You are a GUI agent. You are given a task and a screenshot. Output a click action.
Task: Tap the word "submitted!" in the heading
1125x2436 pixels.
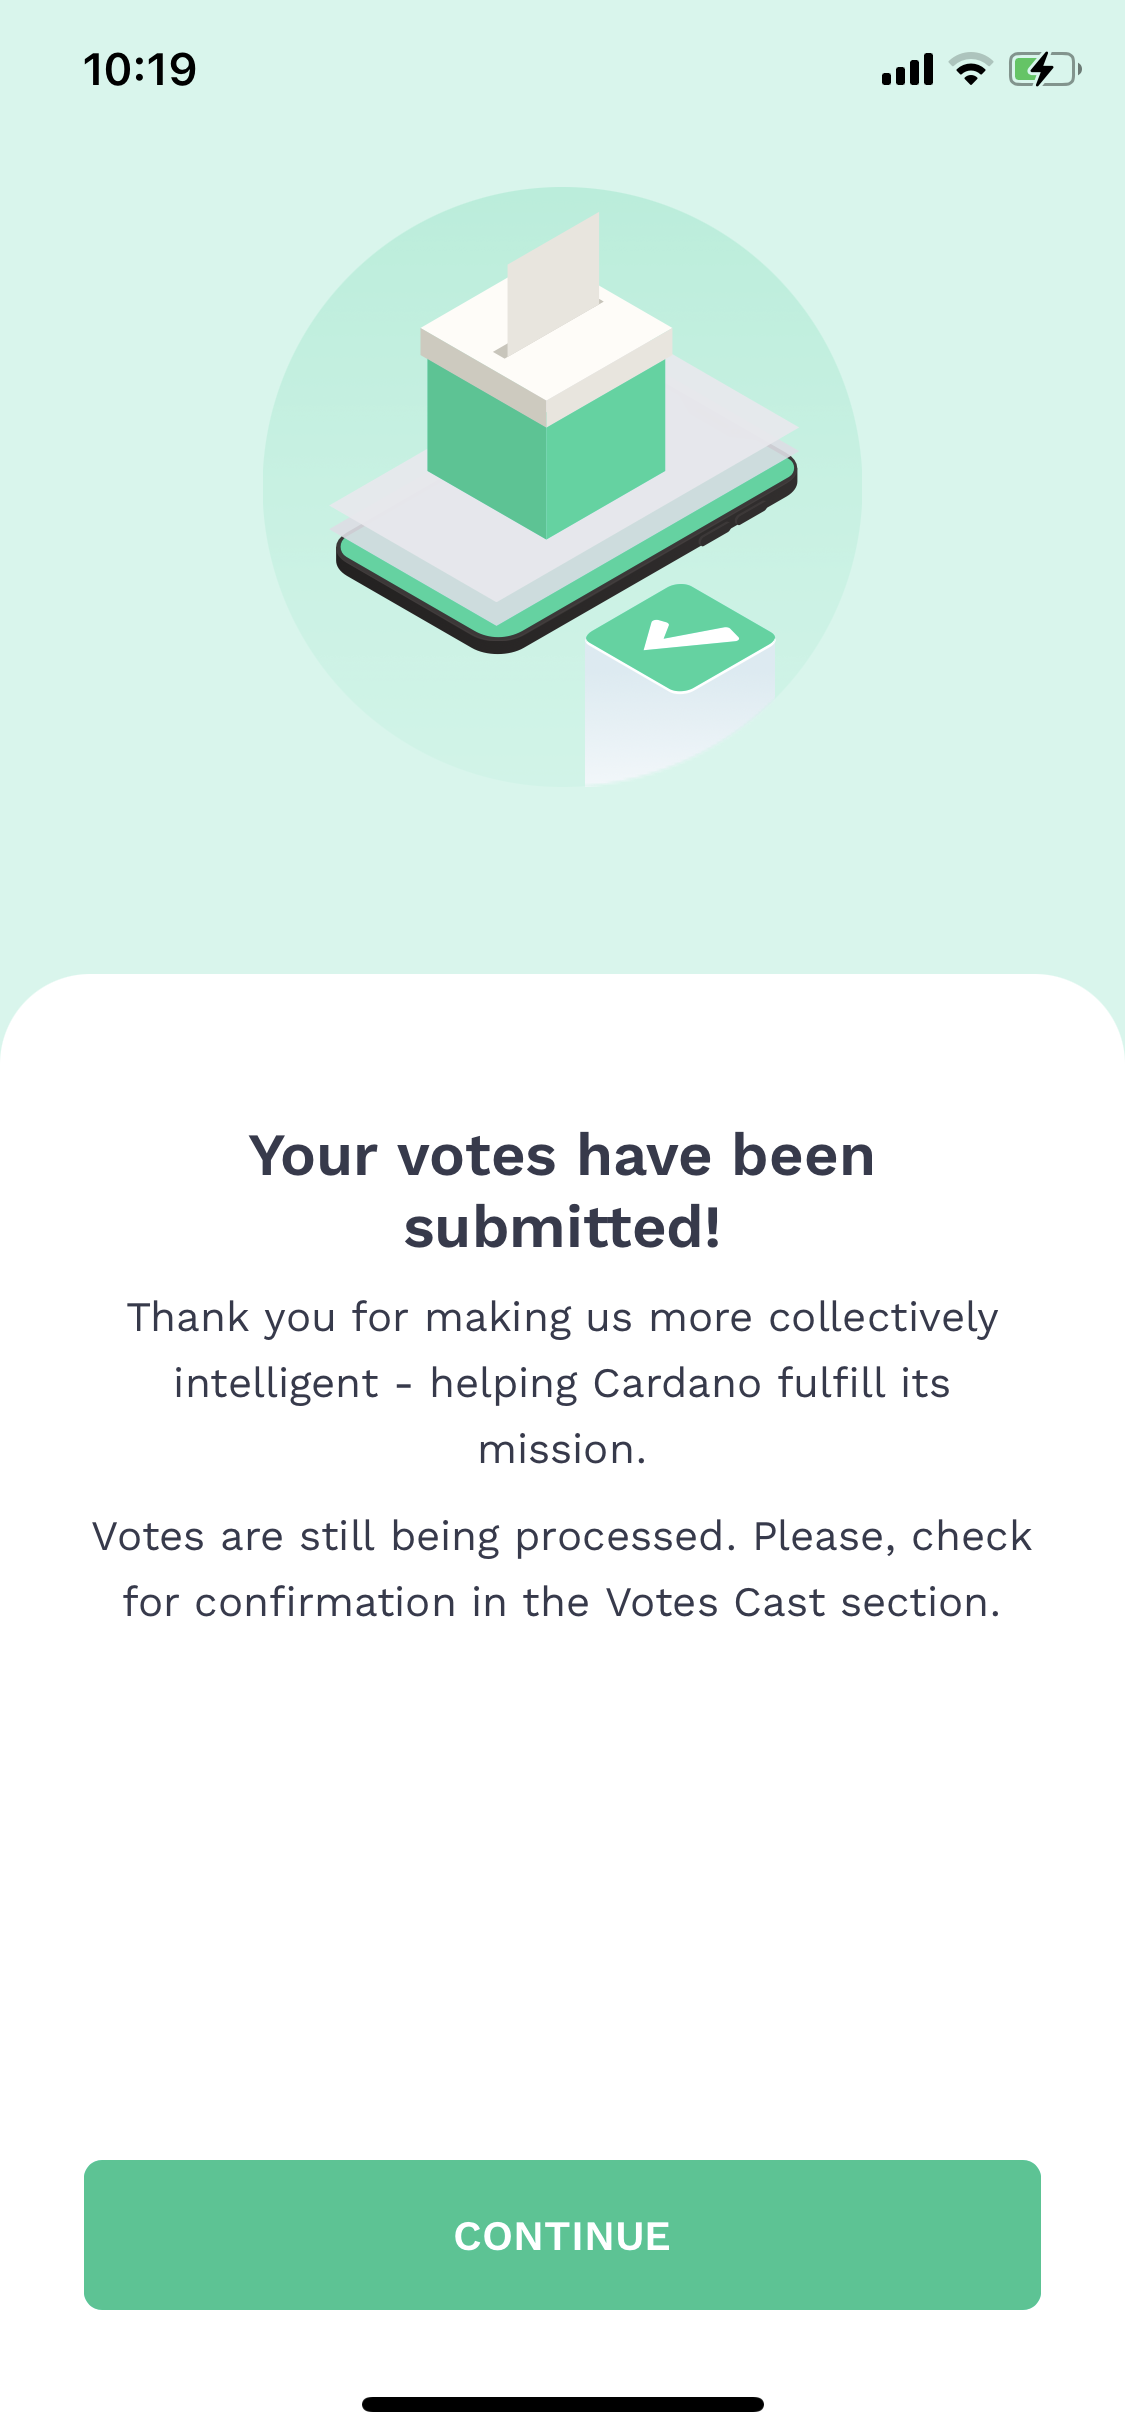click(562, 1228)
